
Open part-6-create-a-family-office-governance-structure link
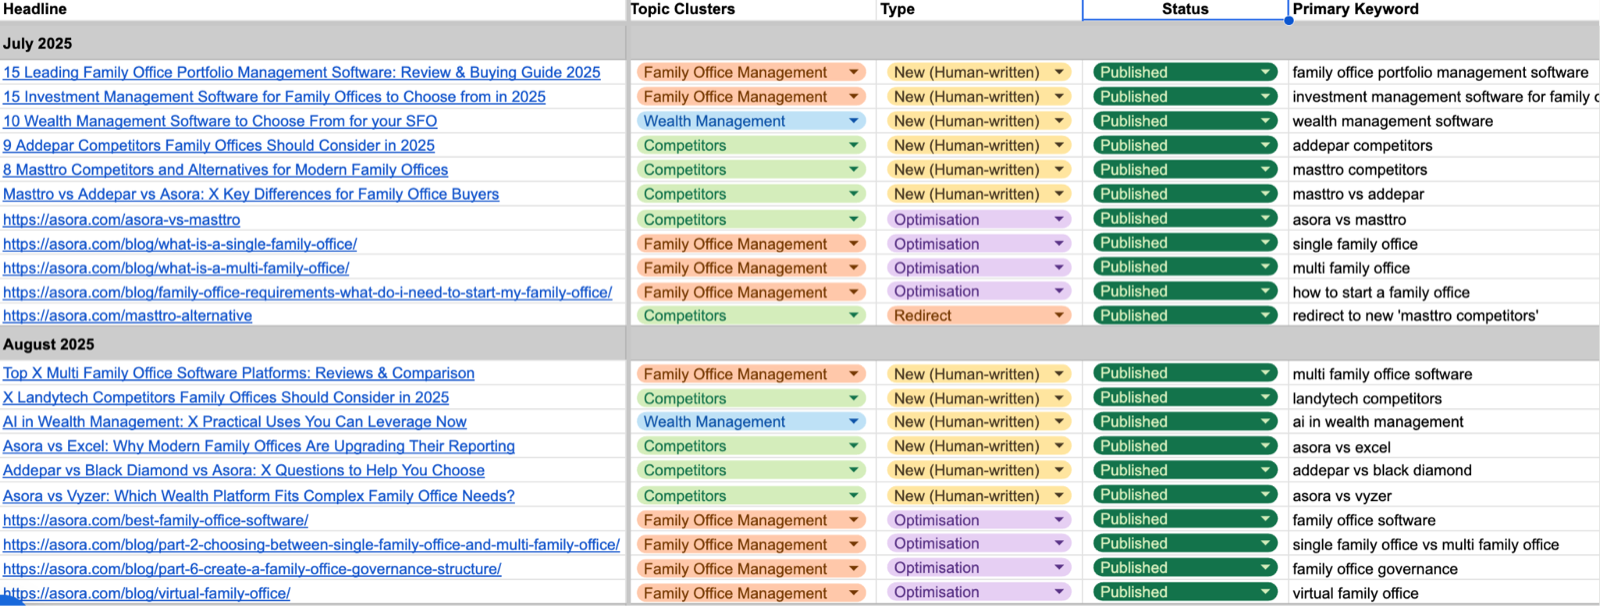pyautogui.click(x=252, y=569)
